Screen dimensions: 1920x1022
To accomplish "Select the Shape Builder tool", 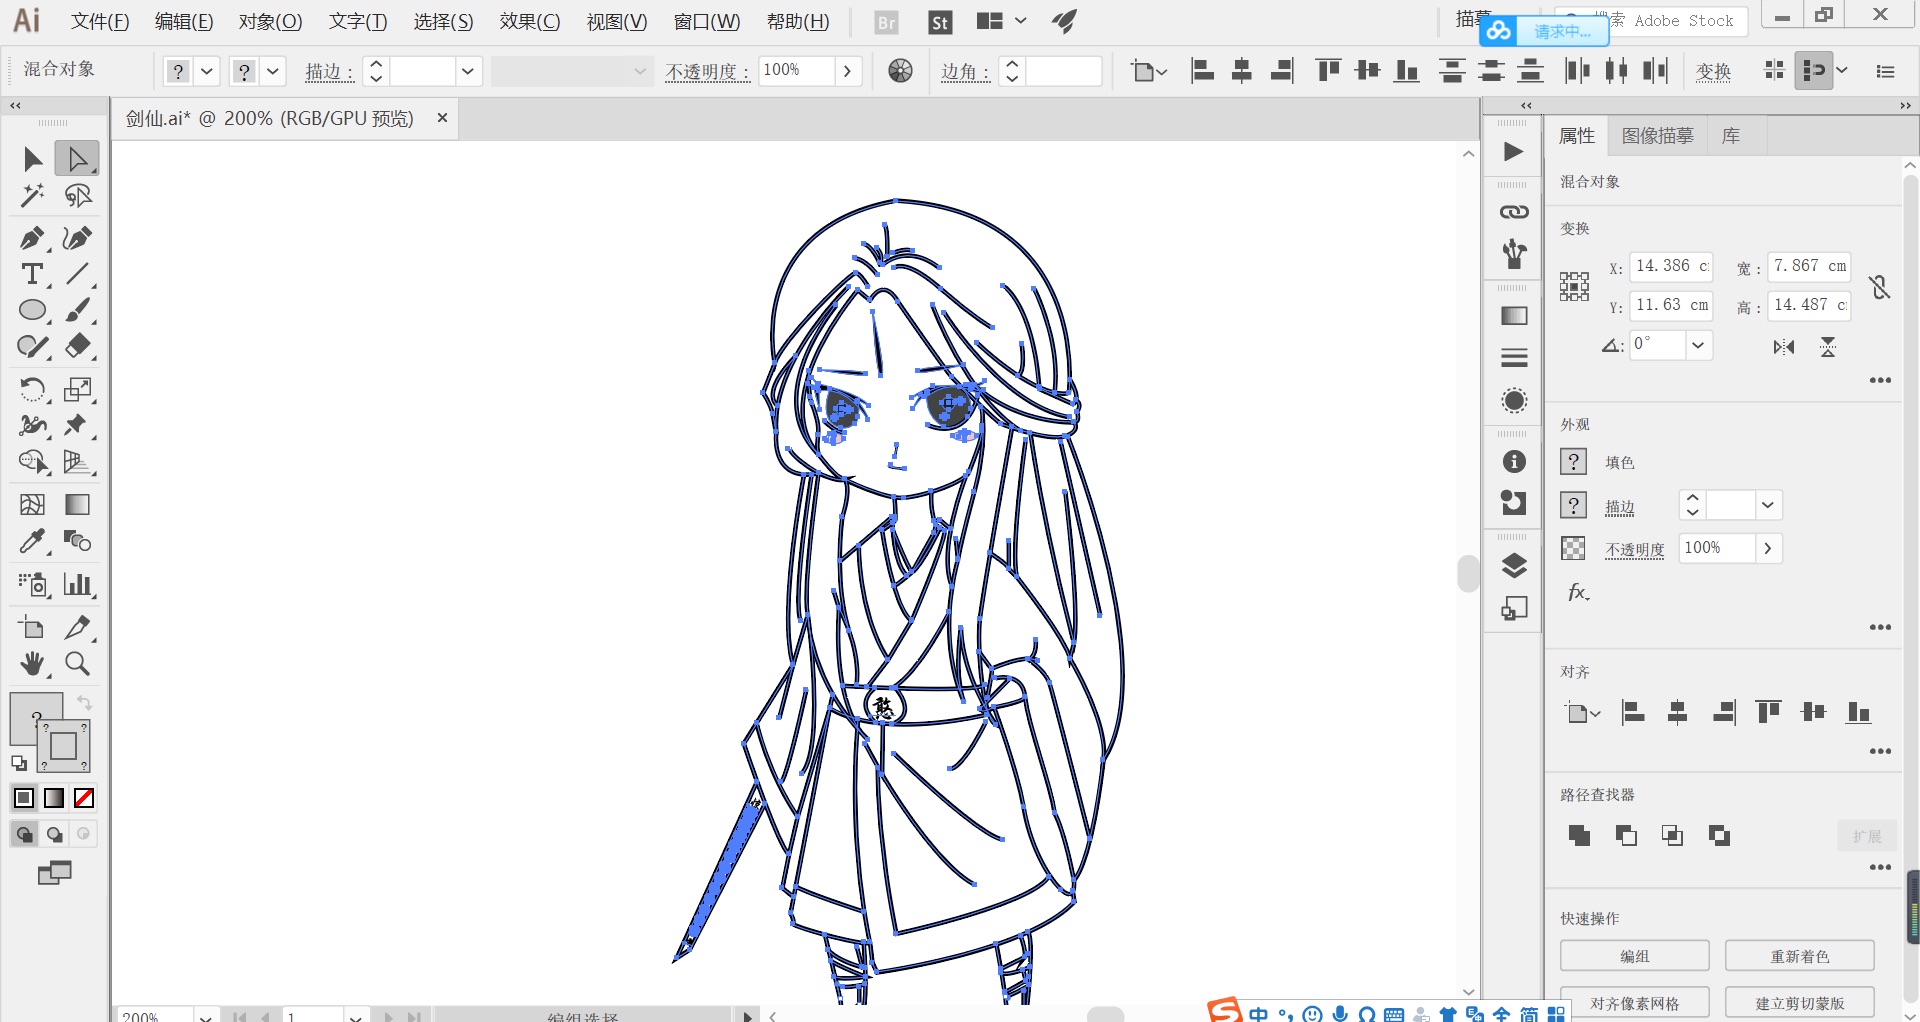I will pos(32,461).
